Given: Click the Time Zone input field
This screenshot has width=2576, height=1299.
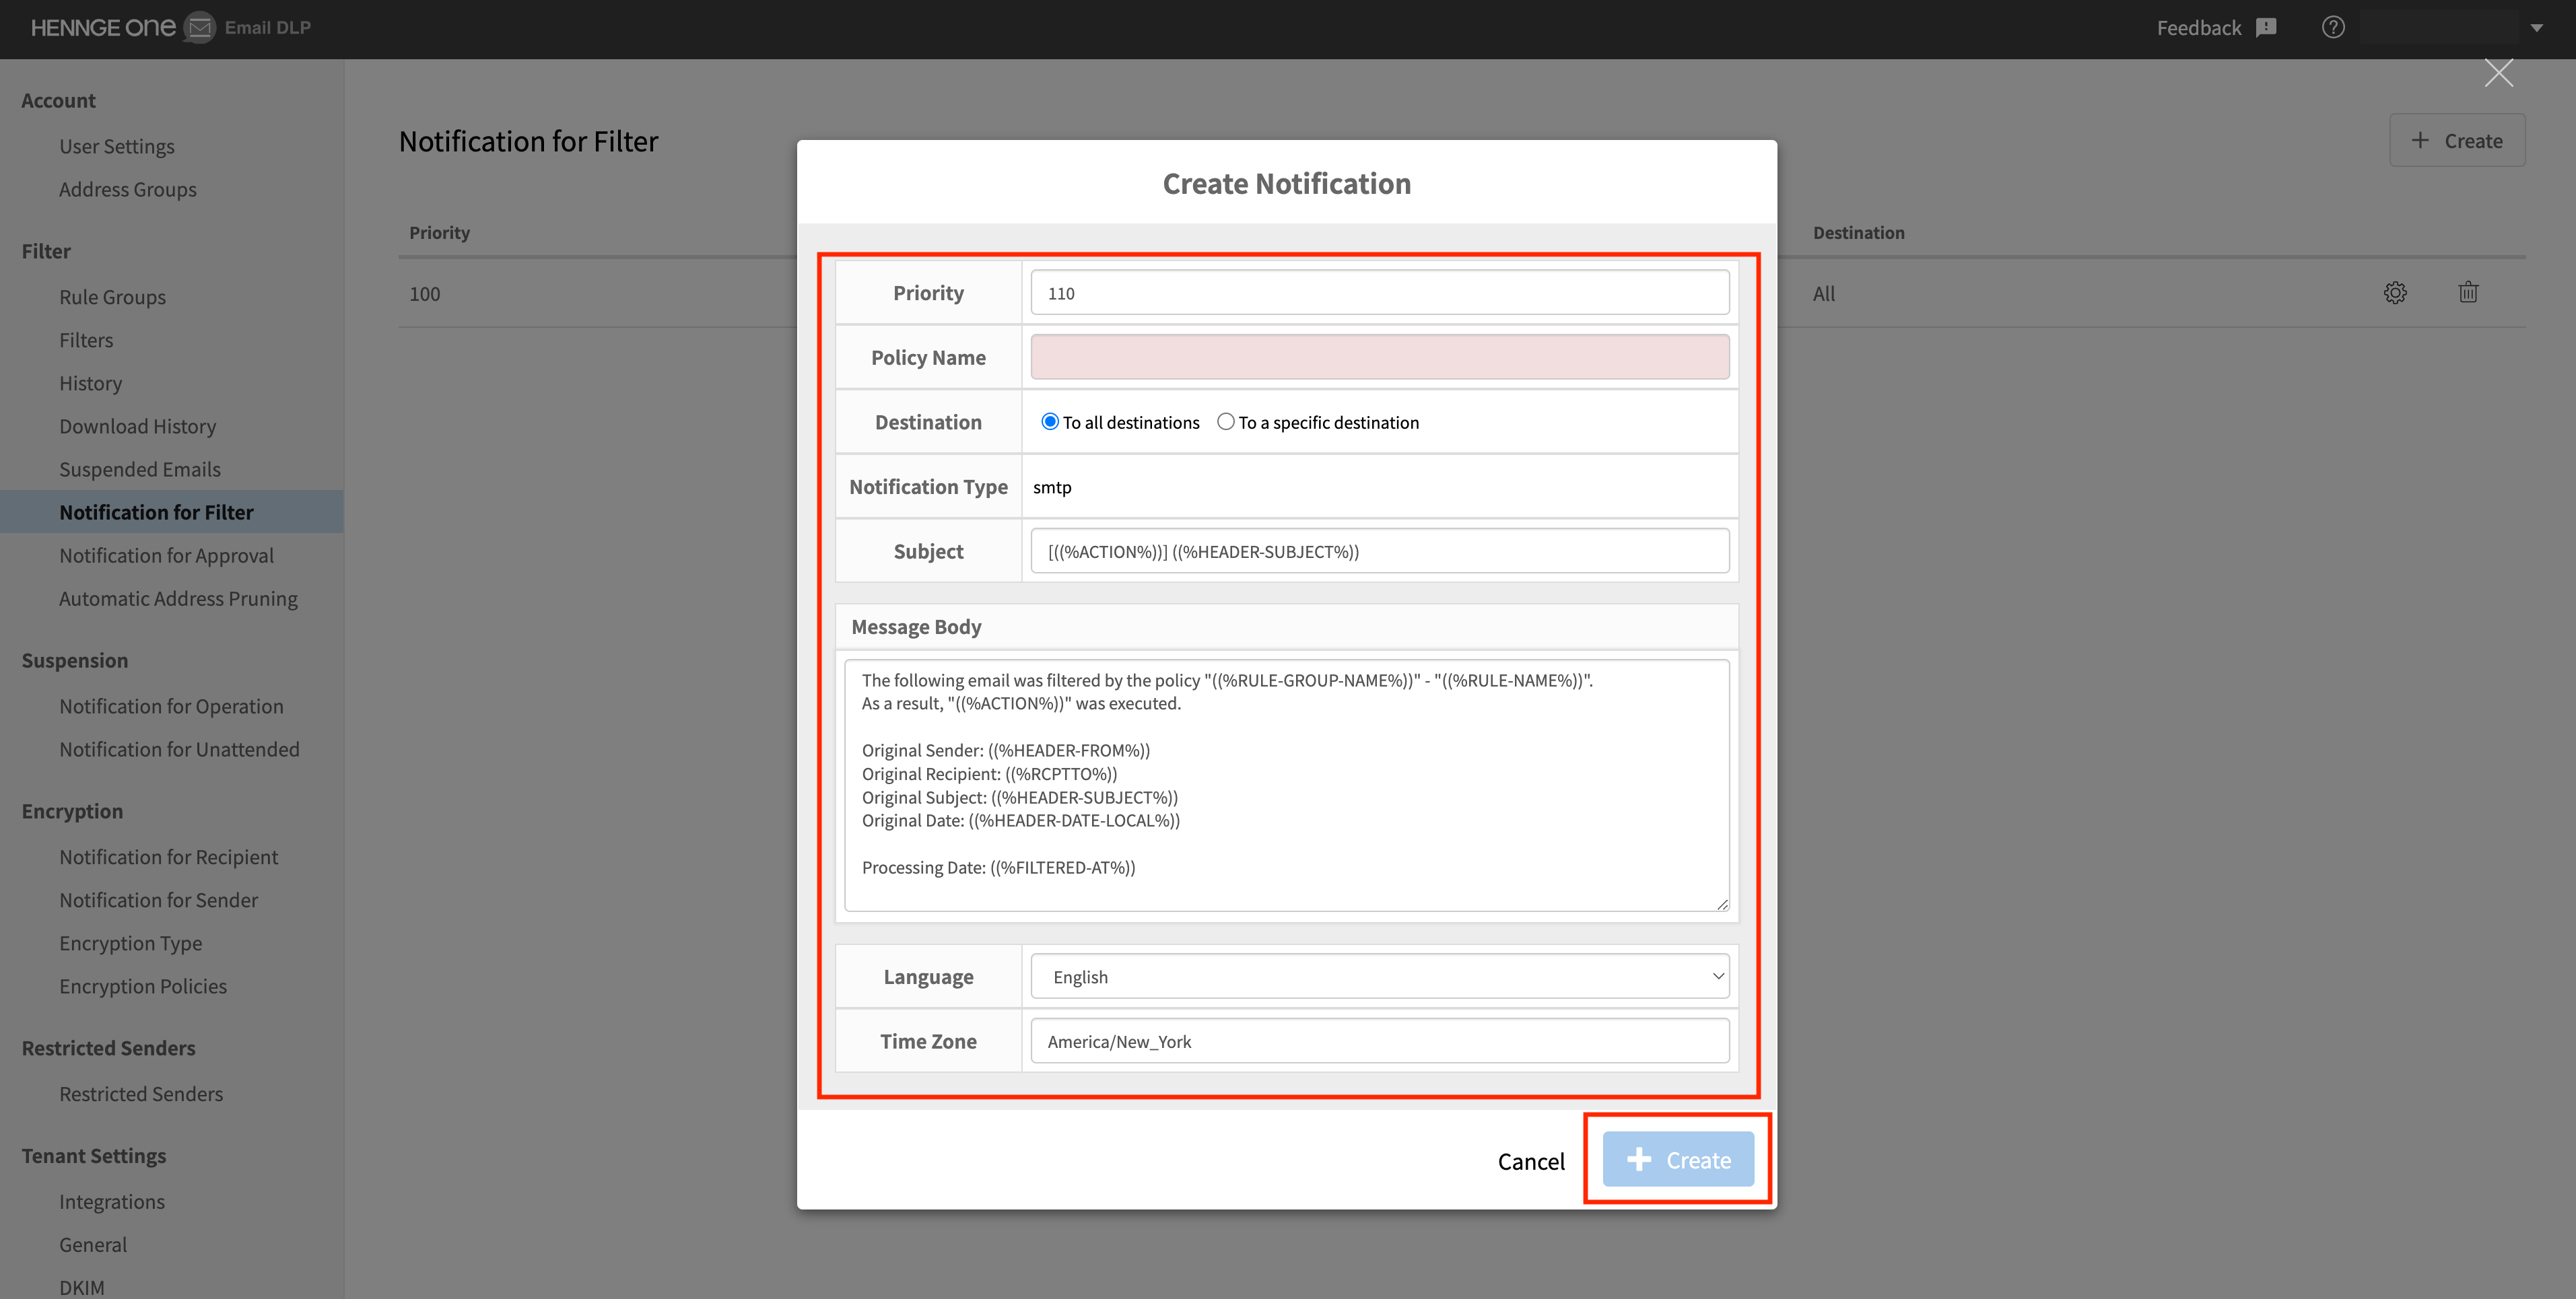Looking at the screenshot, I should coord(1380,1041).
